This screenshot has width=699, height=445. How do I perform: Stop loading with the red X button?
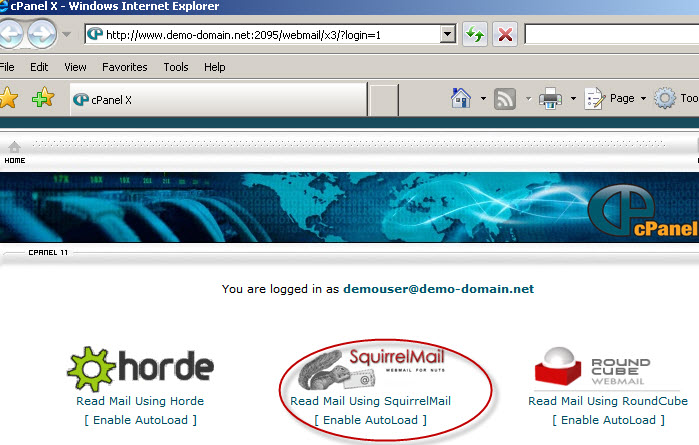tap(505, 34)
